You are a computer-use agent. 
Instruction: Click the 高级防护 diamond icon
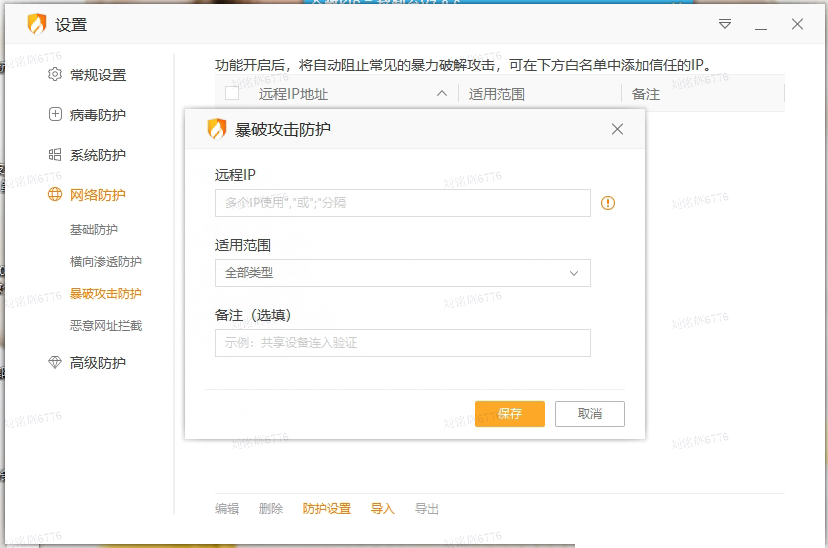pos(55,363)
